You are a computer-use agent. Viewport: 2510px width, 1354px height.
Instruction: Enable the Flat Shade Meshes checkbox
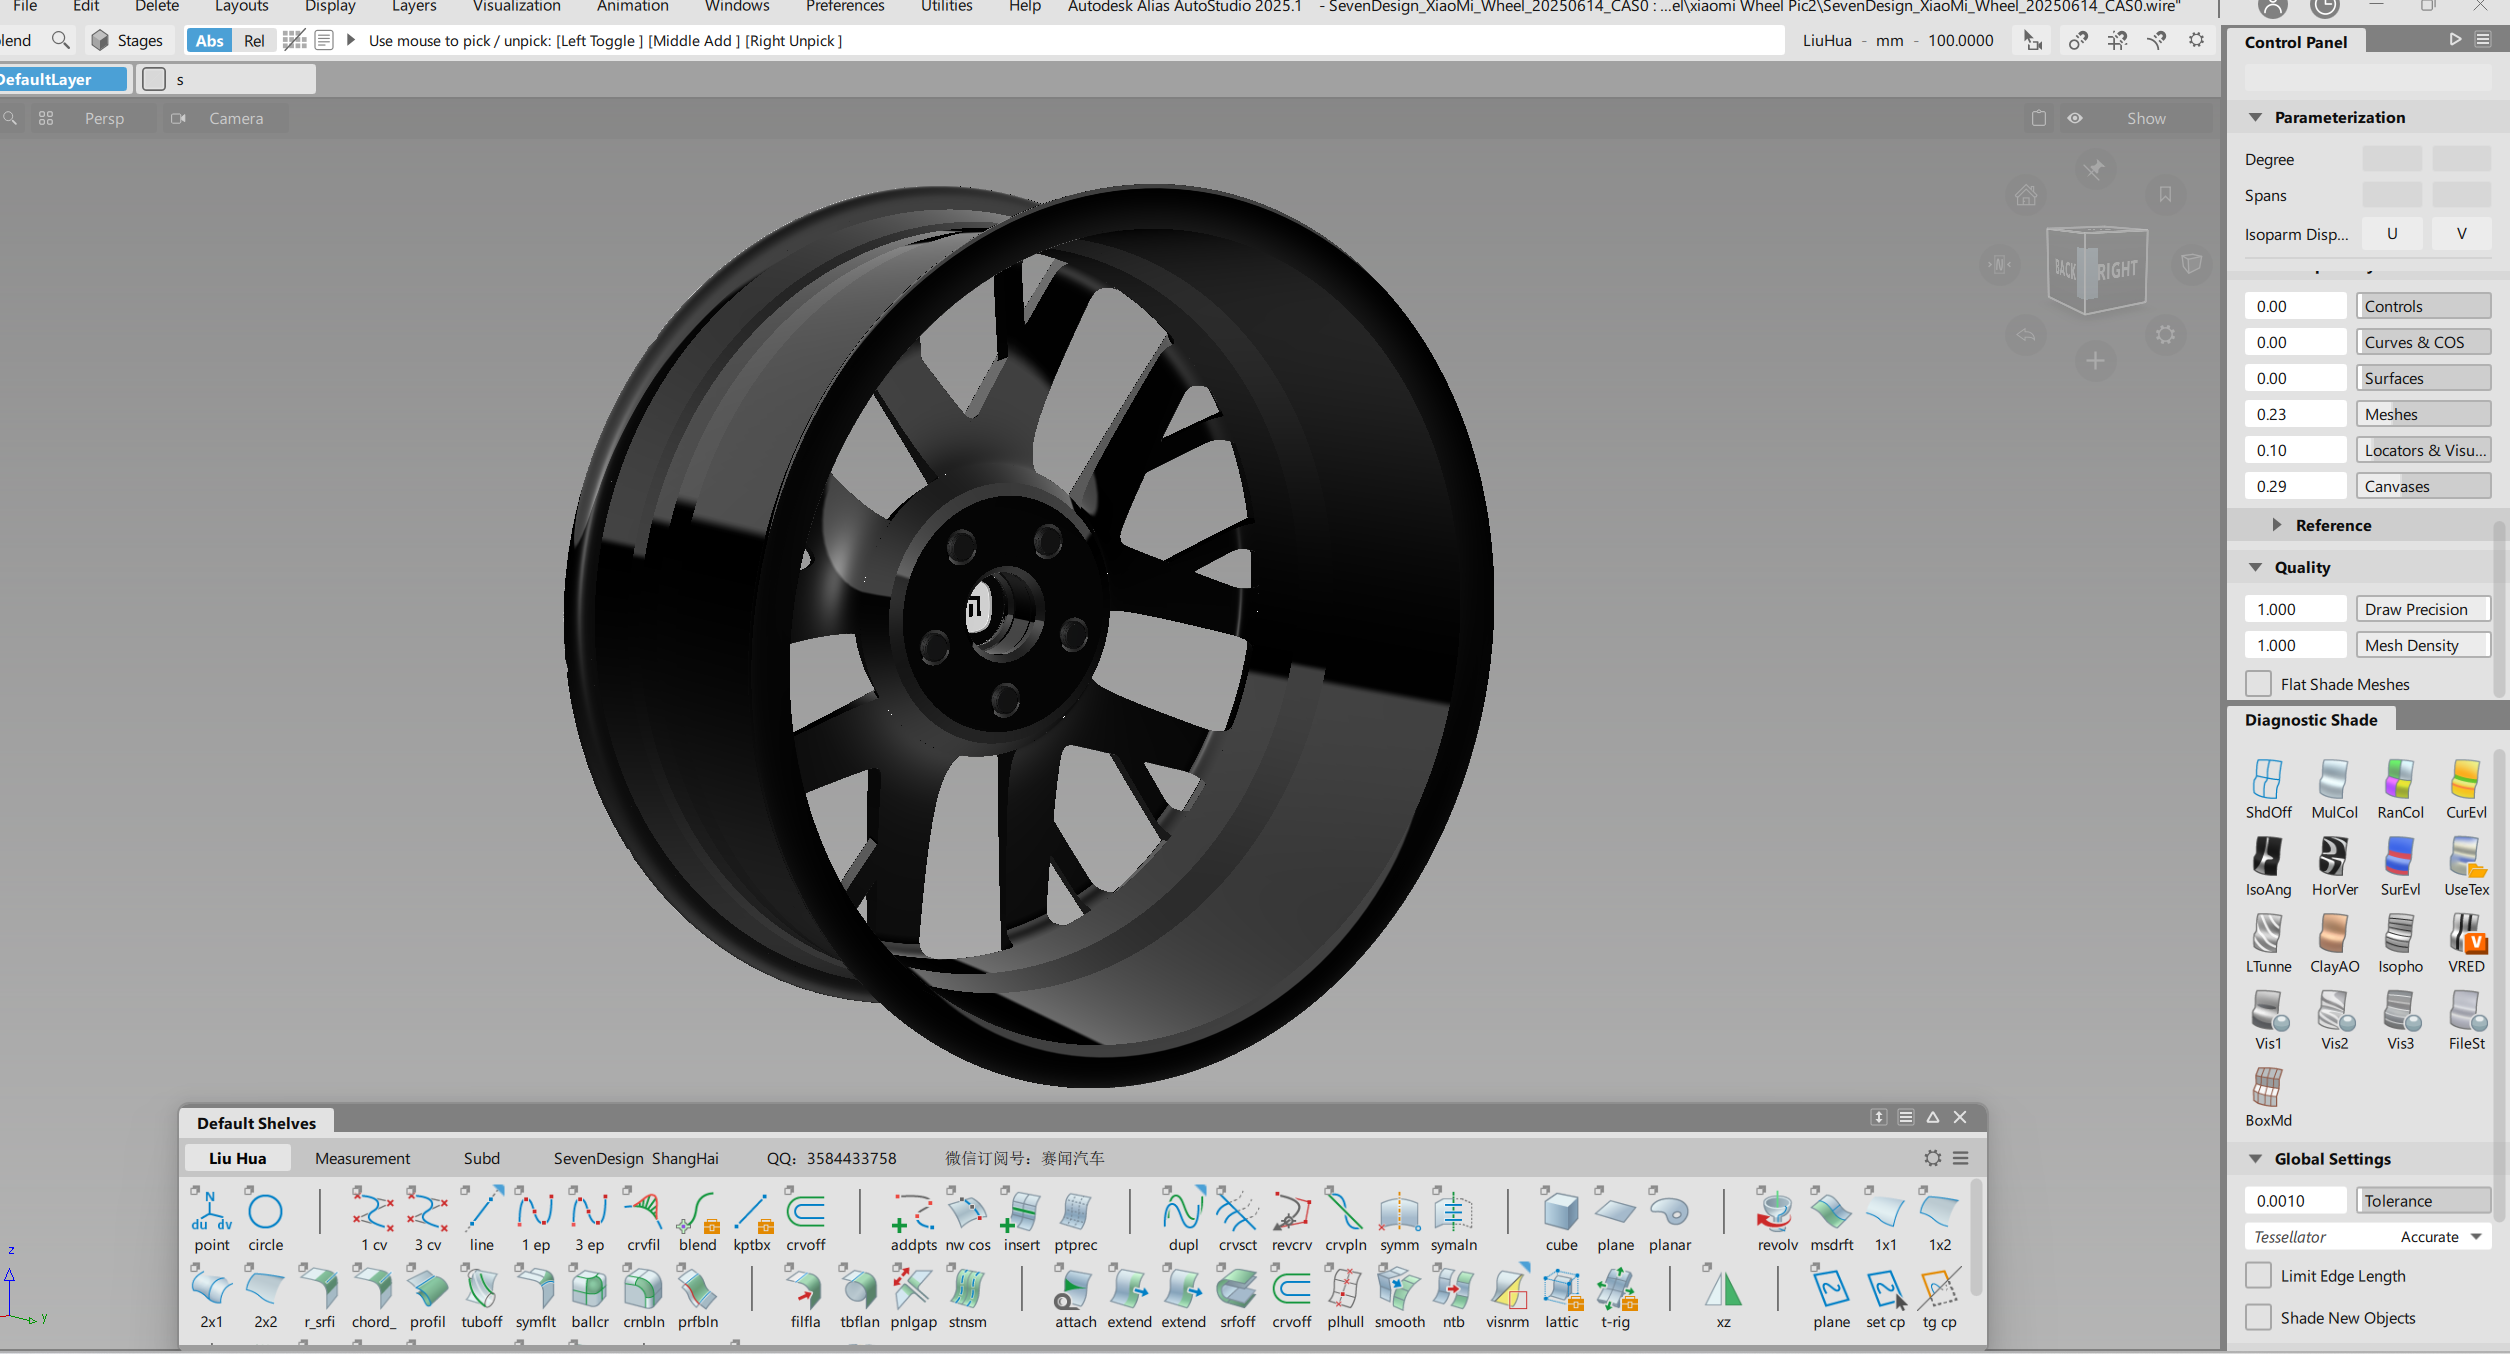click(x=2258, y=684)
